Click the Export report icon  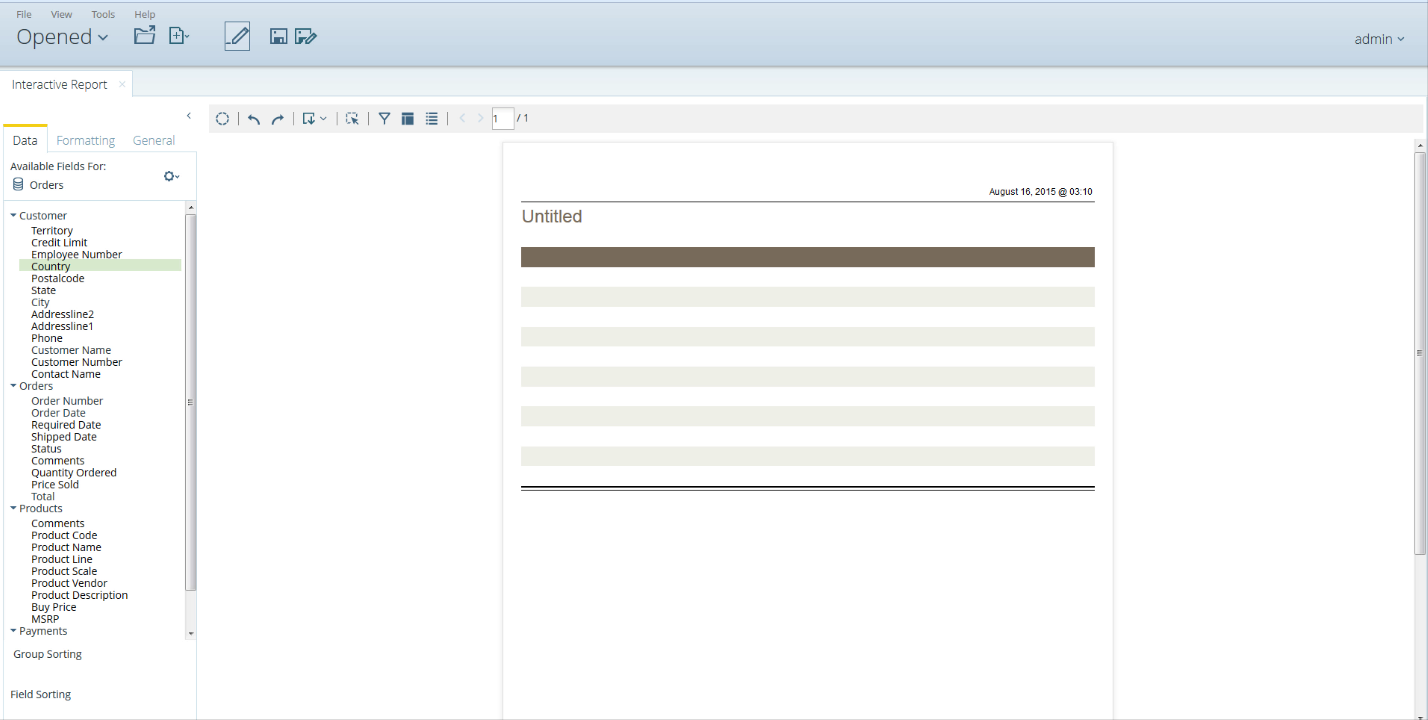(x=309, y=118)
